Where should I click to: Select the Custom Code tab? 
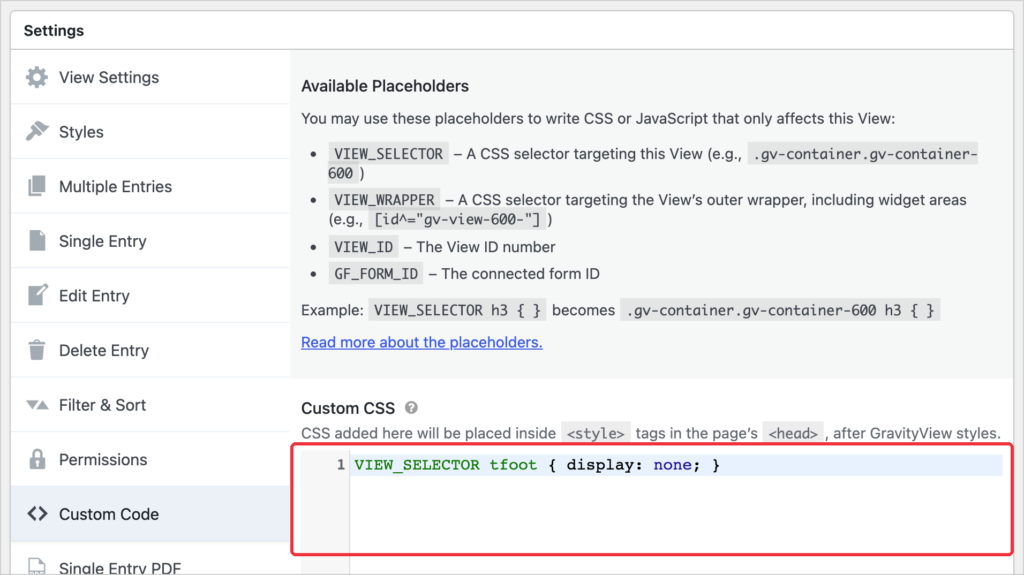point(150,514)
